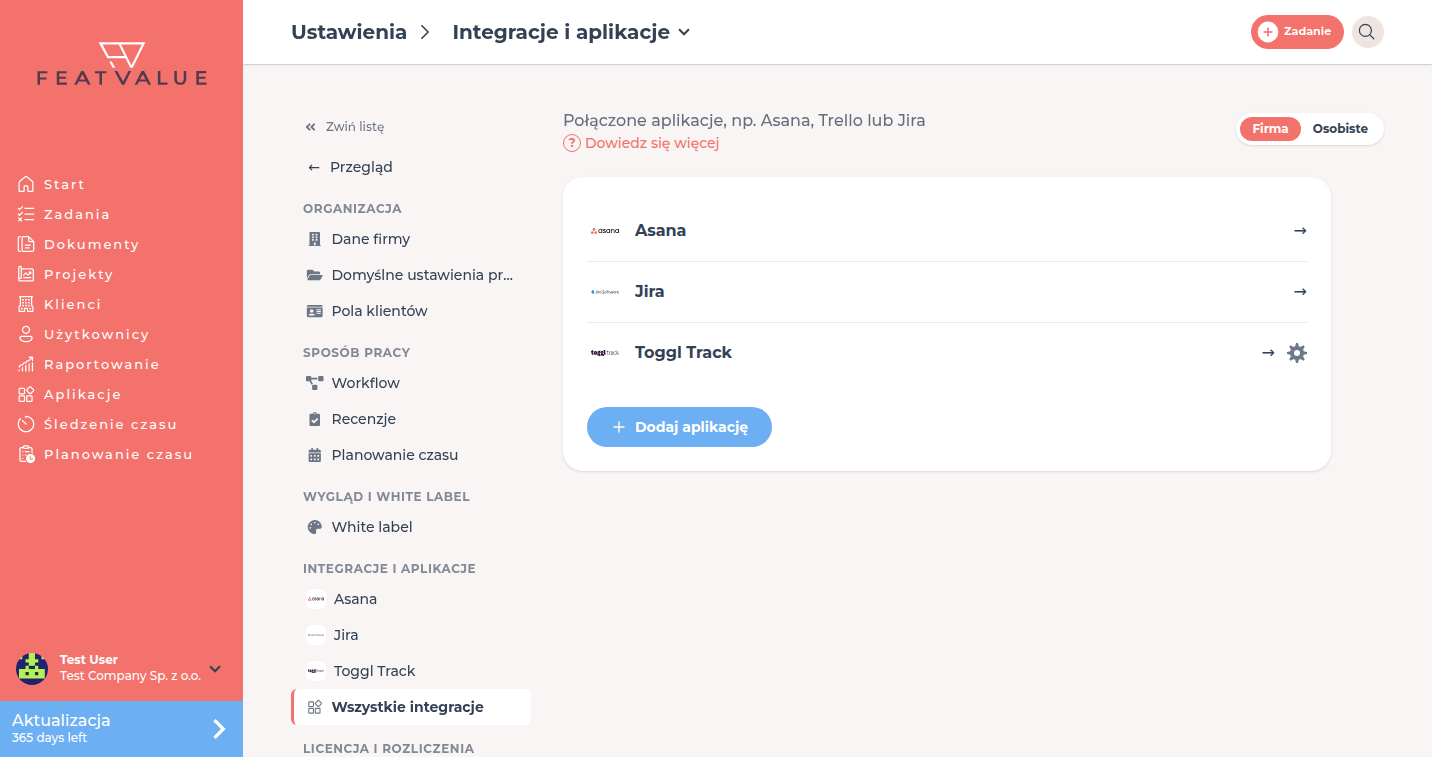The height and width of the screenshot is (757, 1432).
Task: Open the search magnifier icon
Action: tap(1367, 32)
